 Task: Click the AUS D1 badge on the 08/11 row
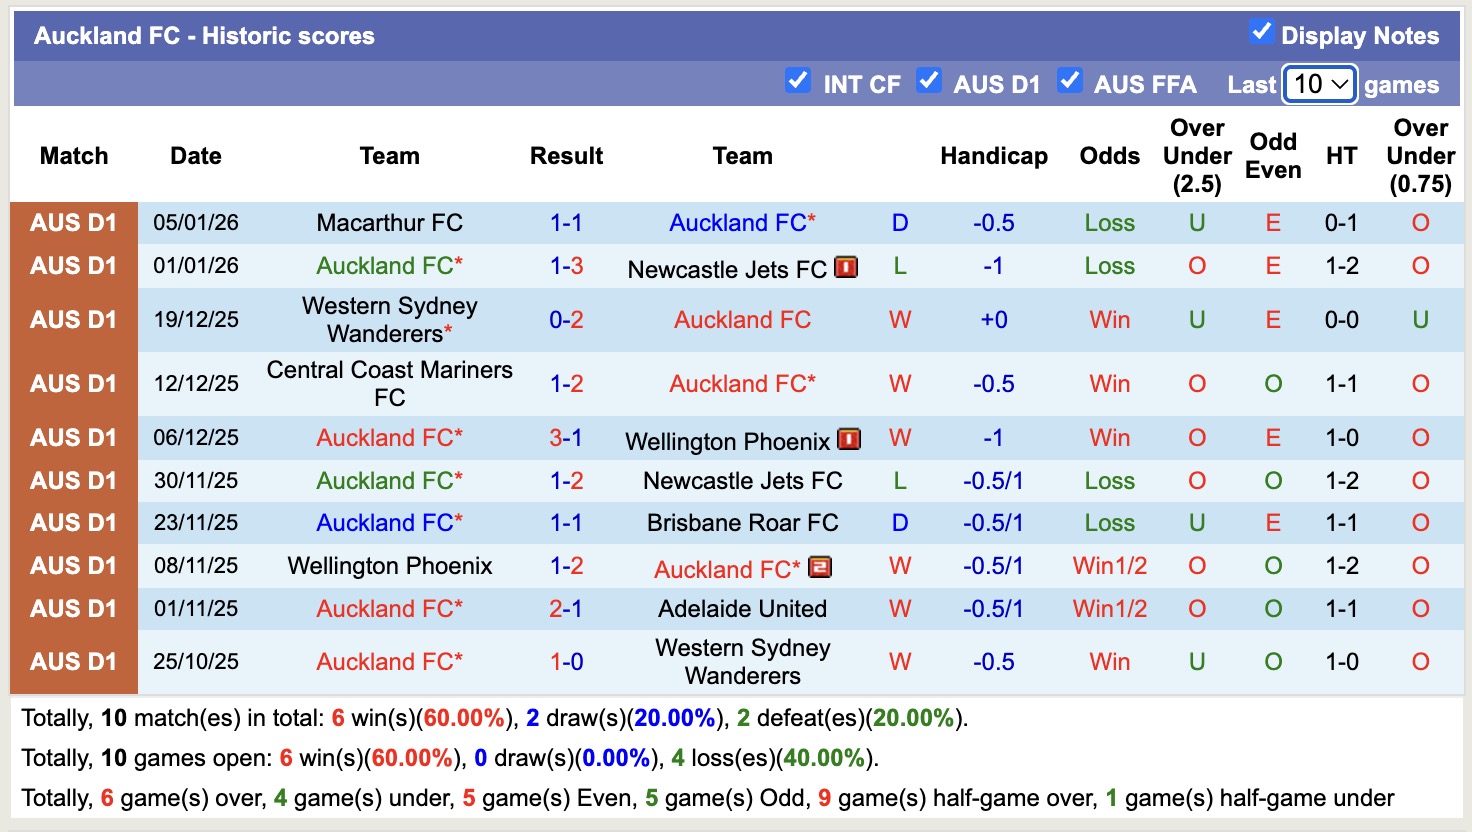click(x=73, y=565)
